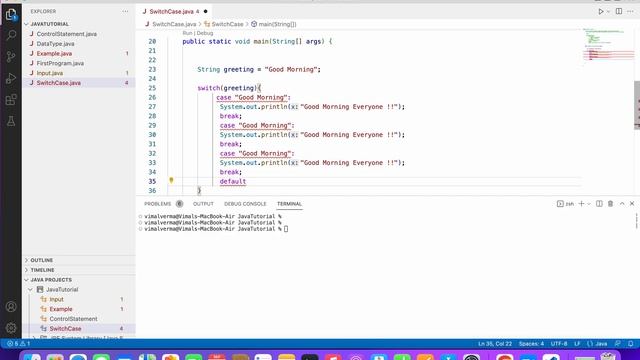Split the editor to the right
The image size is (640, 360).
tap(619, 11)
